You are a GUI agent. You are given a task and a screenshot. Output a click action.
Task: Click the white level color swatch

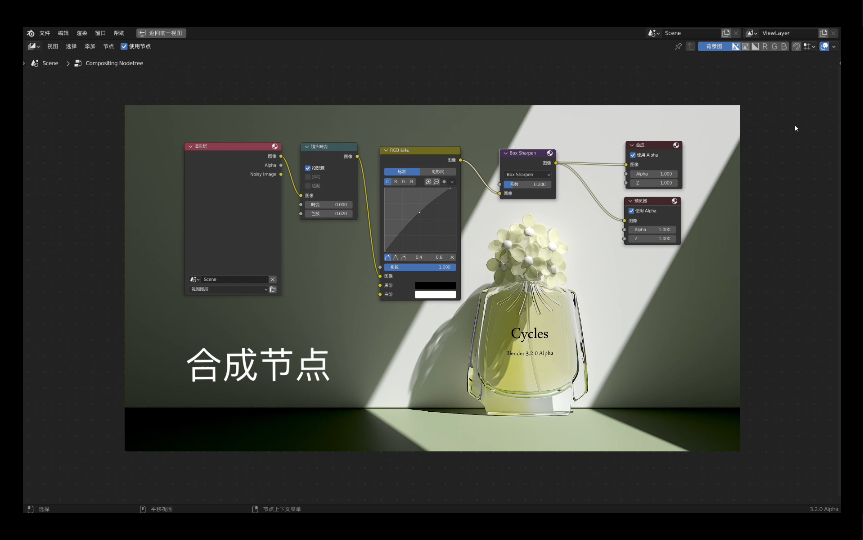point(435,294)
